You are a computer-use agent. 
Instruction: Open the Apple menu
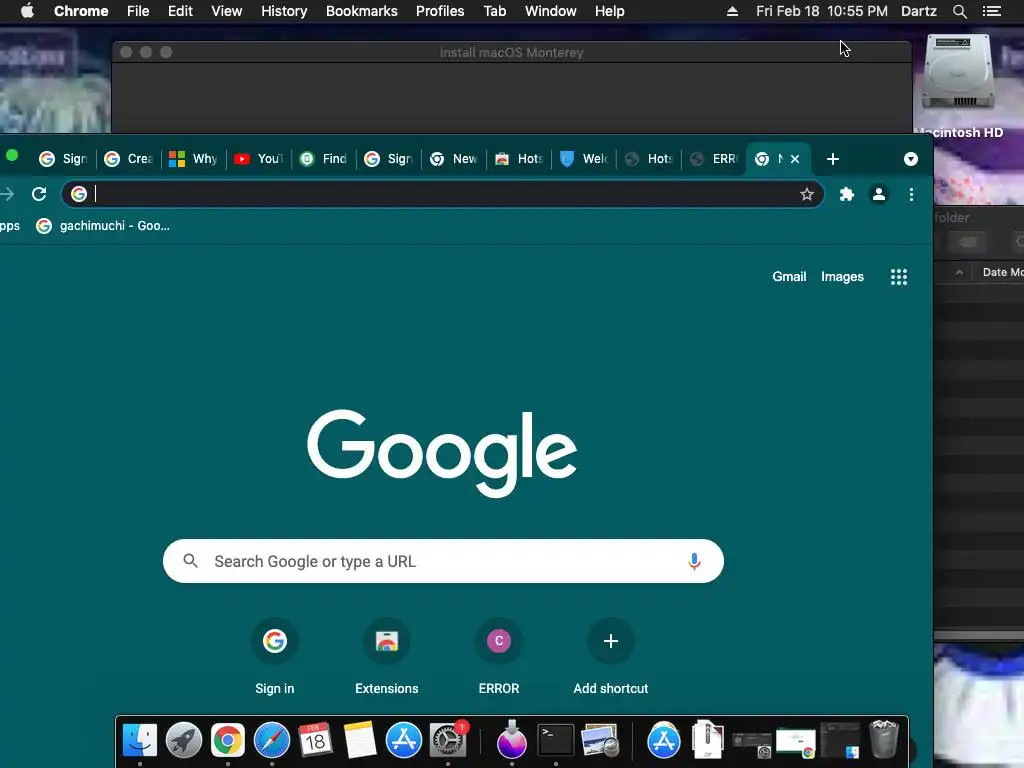pyautogui.click(x=27, y=11)
